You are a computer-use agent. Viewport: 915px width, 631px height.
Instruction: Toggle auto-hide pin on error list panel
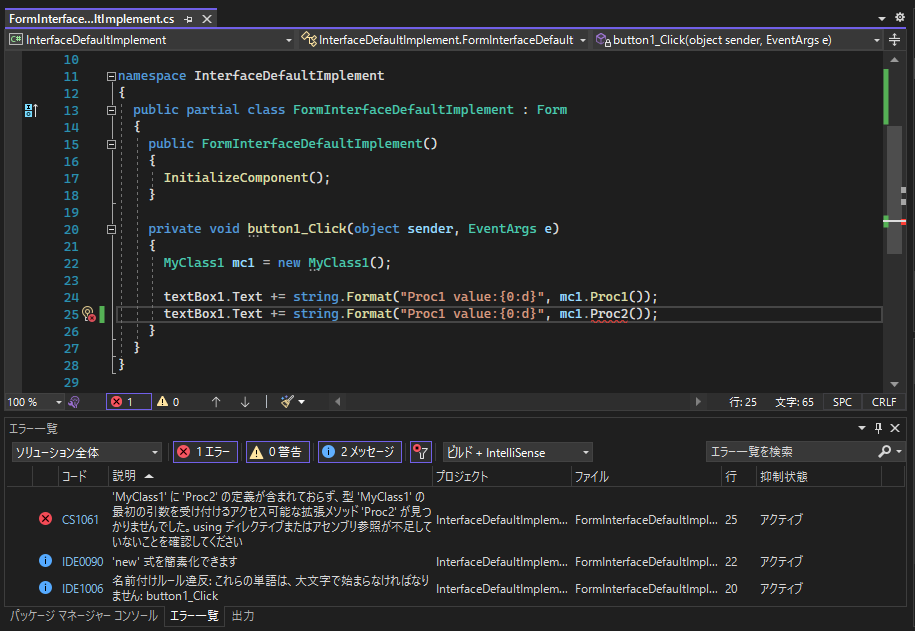878,428
